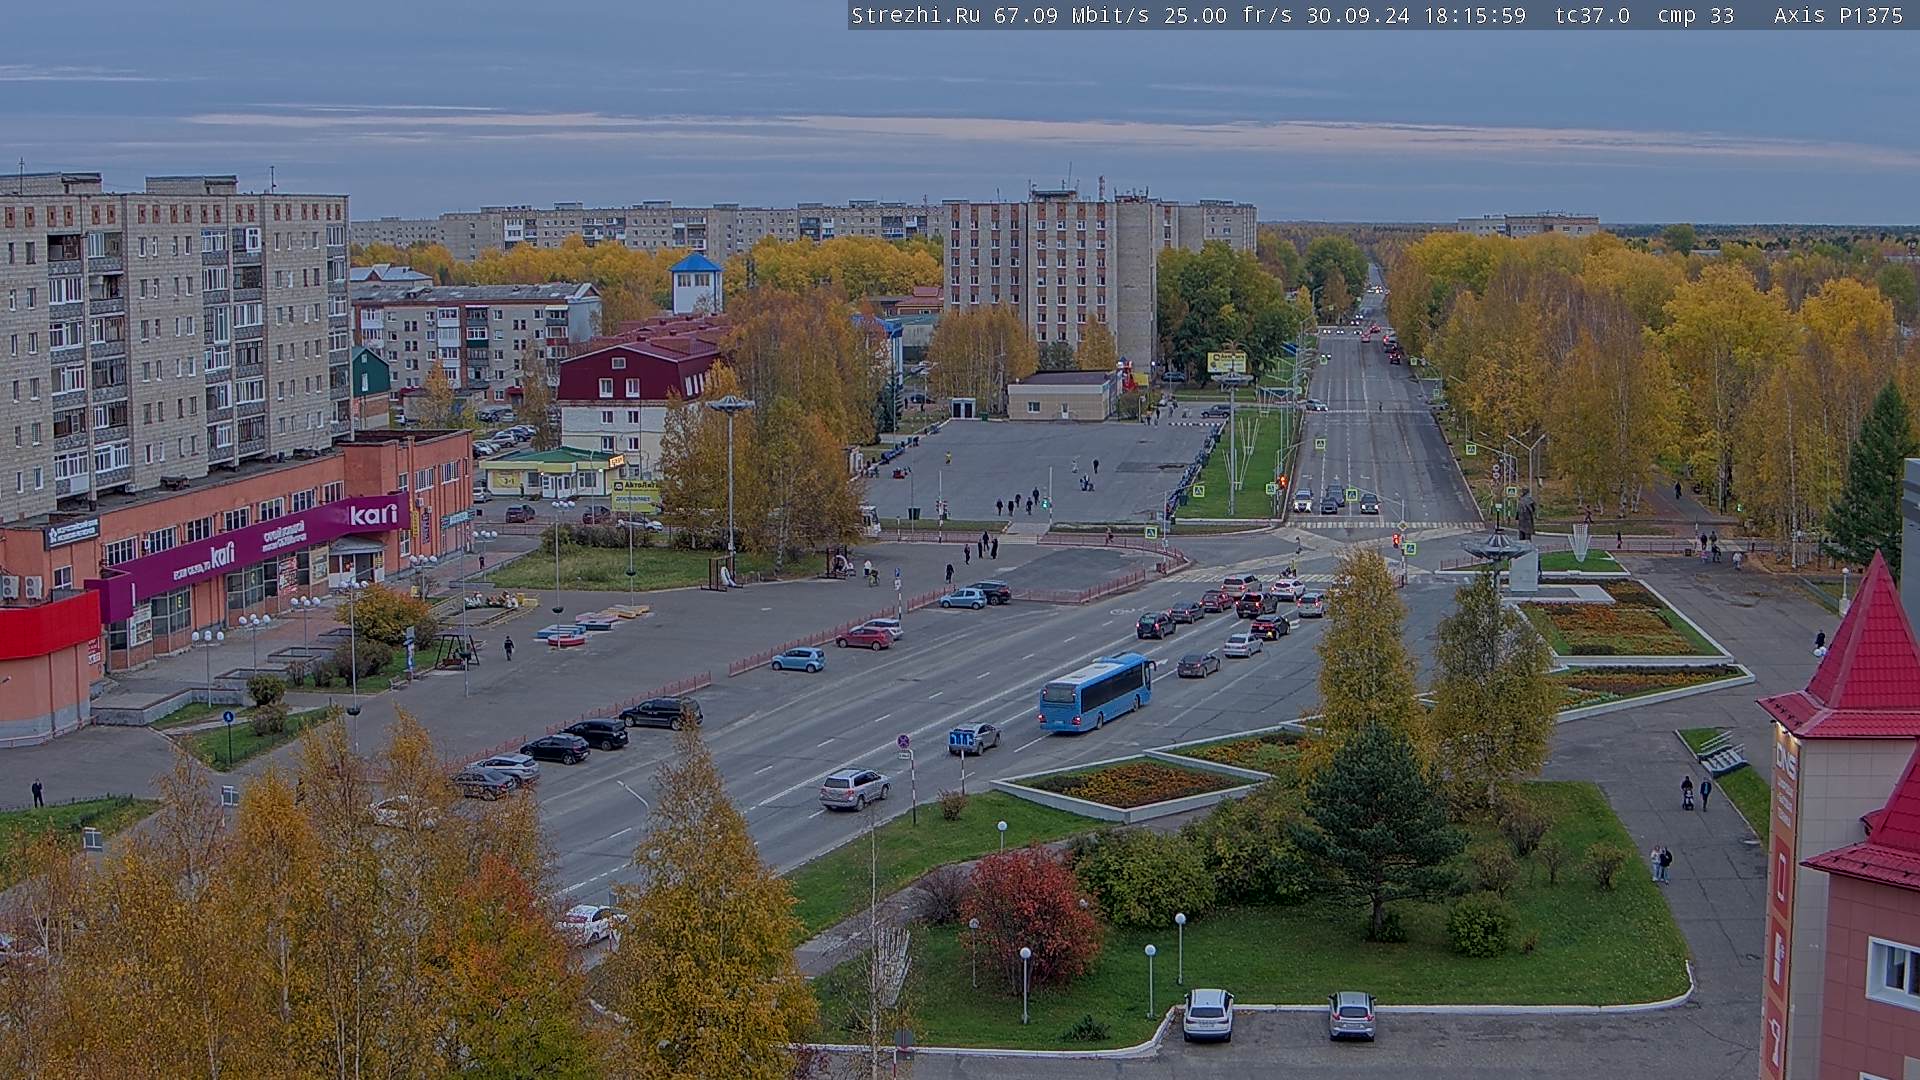This screenshot has width=1920, height=1080.
Task: Click the 18:15:59 timestamp
Action: [x=1475, y=15]
